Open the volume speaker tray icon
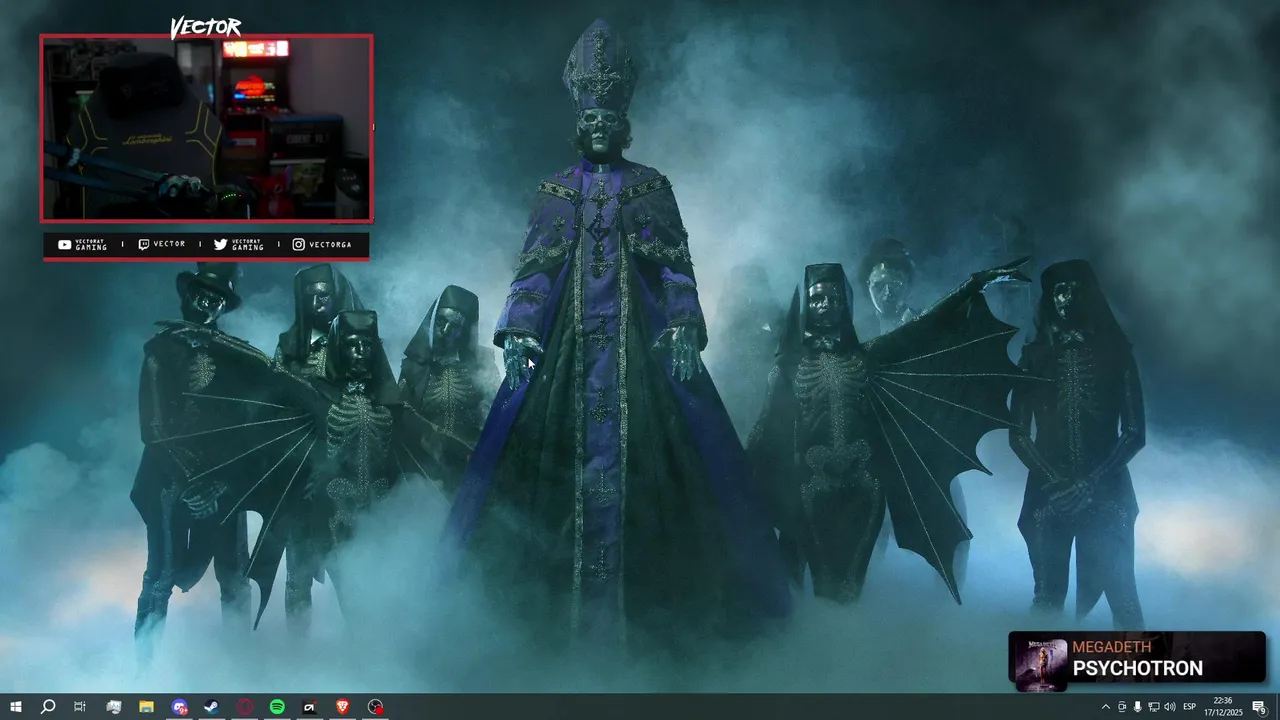Screen dimensions: 1280x720 (x=1169, y=707)
